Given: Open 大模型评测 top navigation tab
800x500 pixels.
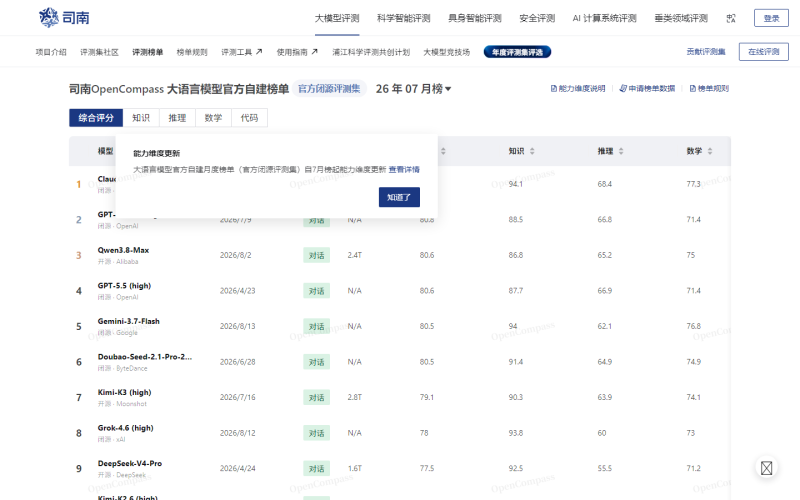Looking at the screenshot, I should [x=337, y=18].
